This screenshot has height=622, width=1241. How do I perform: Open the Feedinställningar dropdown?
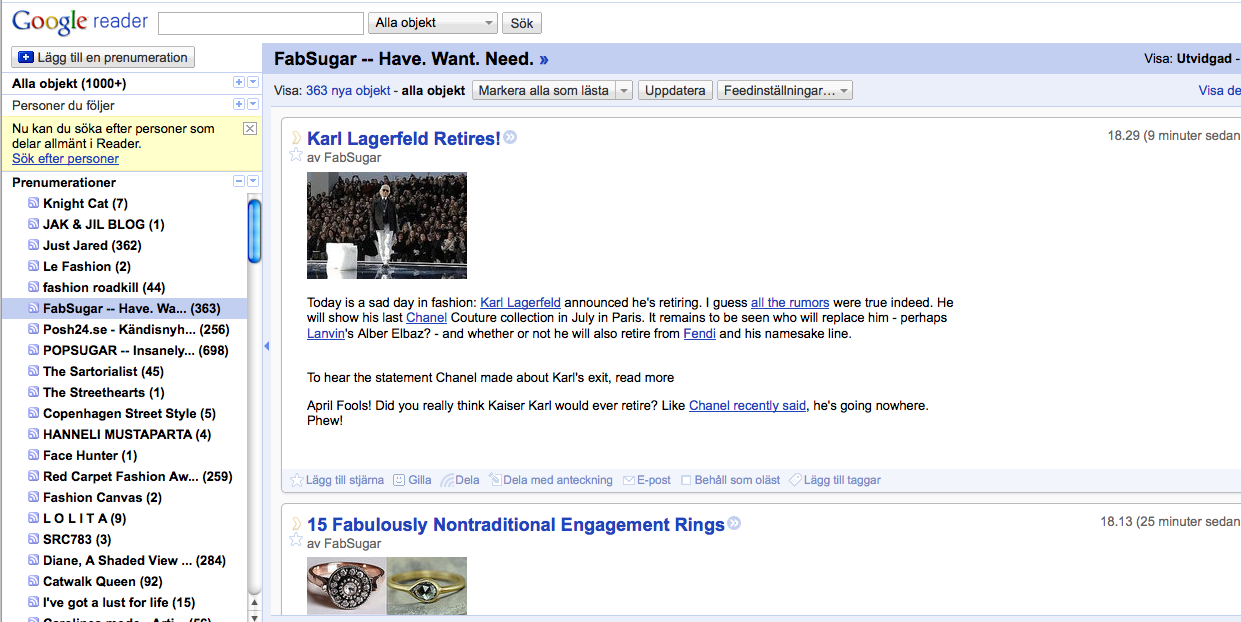pos(784,90)
